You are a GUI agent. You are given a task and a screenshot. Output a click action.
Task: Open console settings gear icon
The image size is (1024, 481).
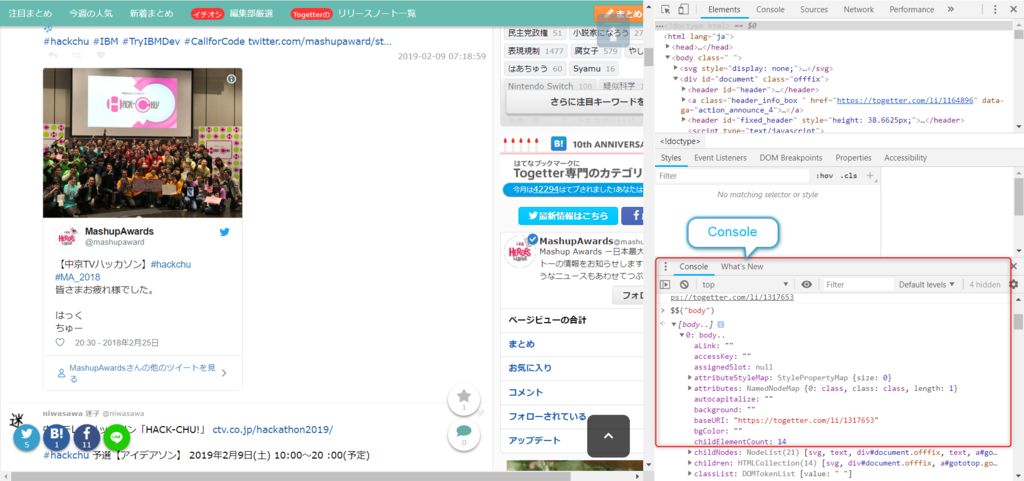(1014, 285)
